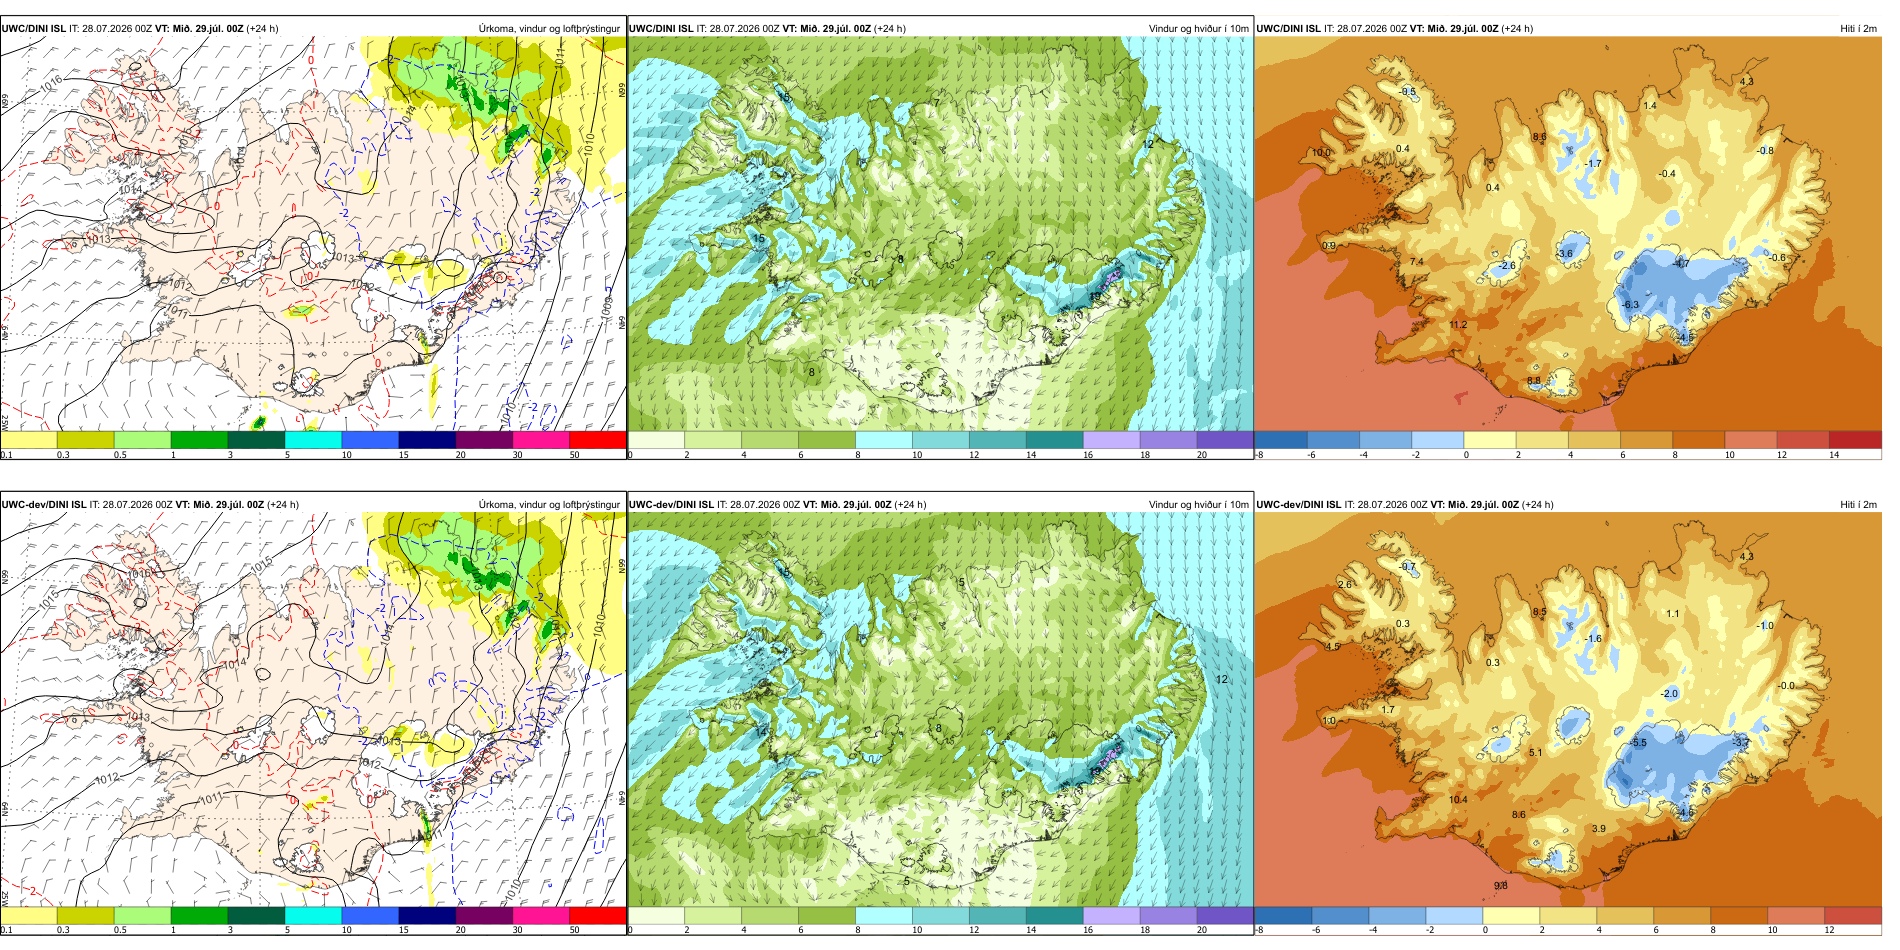
Task: Select cyan swatch in UWC-dev precipitation legend
Action: point(313,915)
